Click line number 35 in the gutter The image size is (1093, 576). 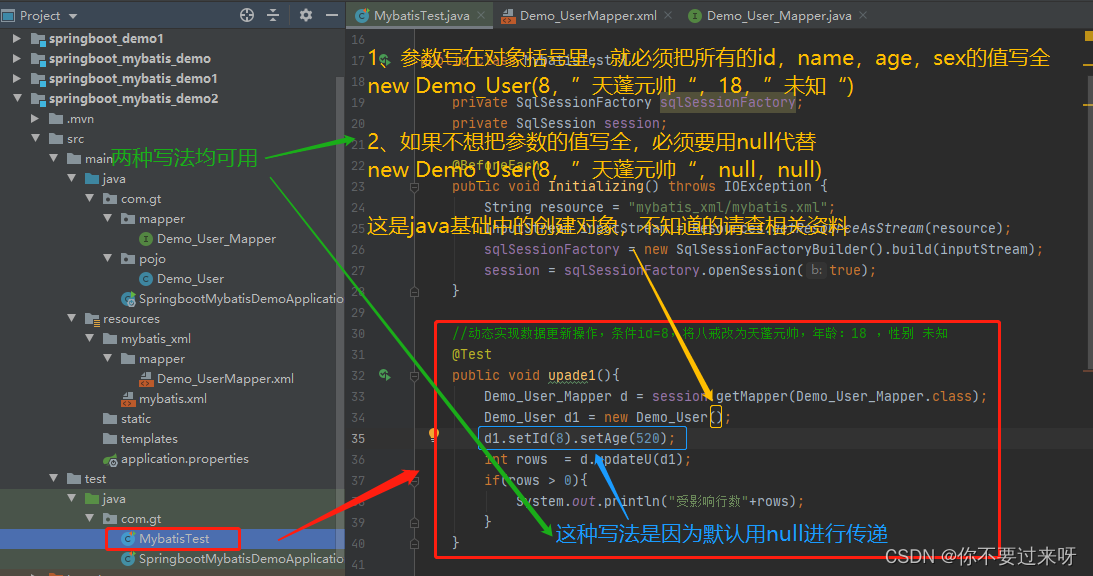pos(358,439)
